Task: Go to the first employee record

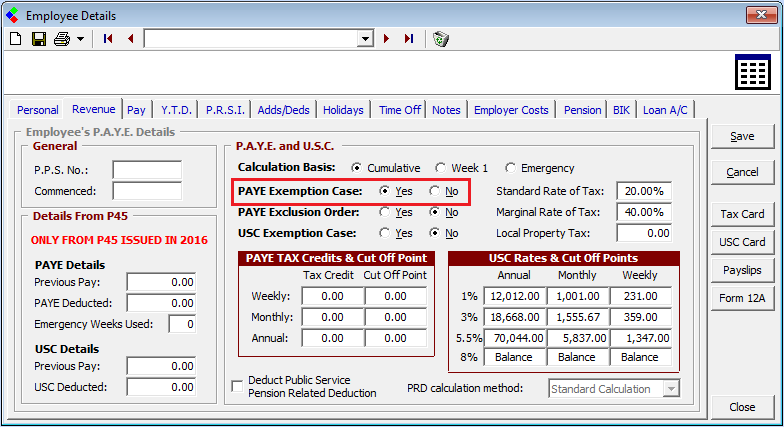Action: [108, 39]
